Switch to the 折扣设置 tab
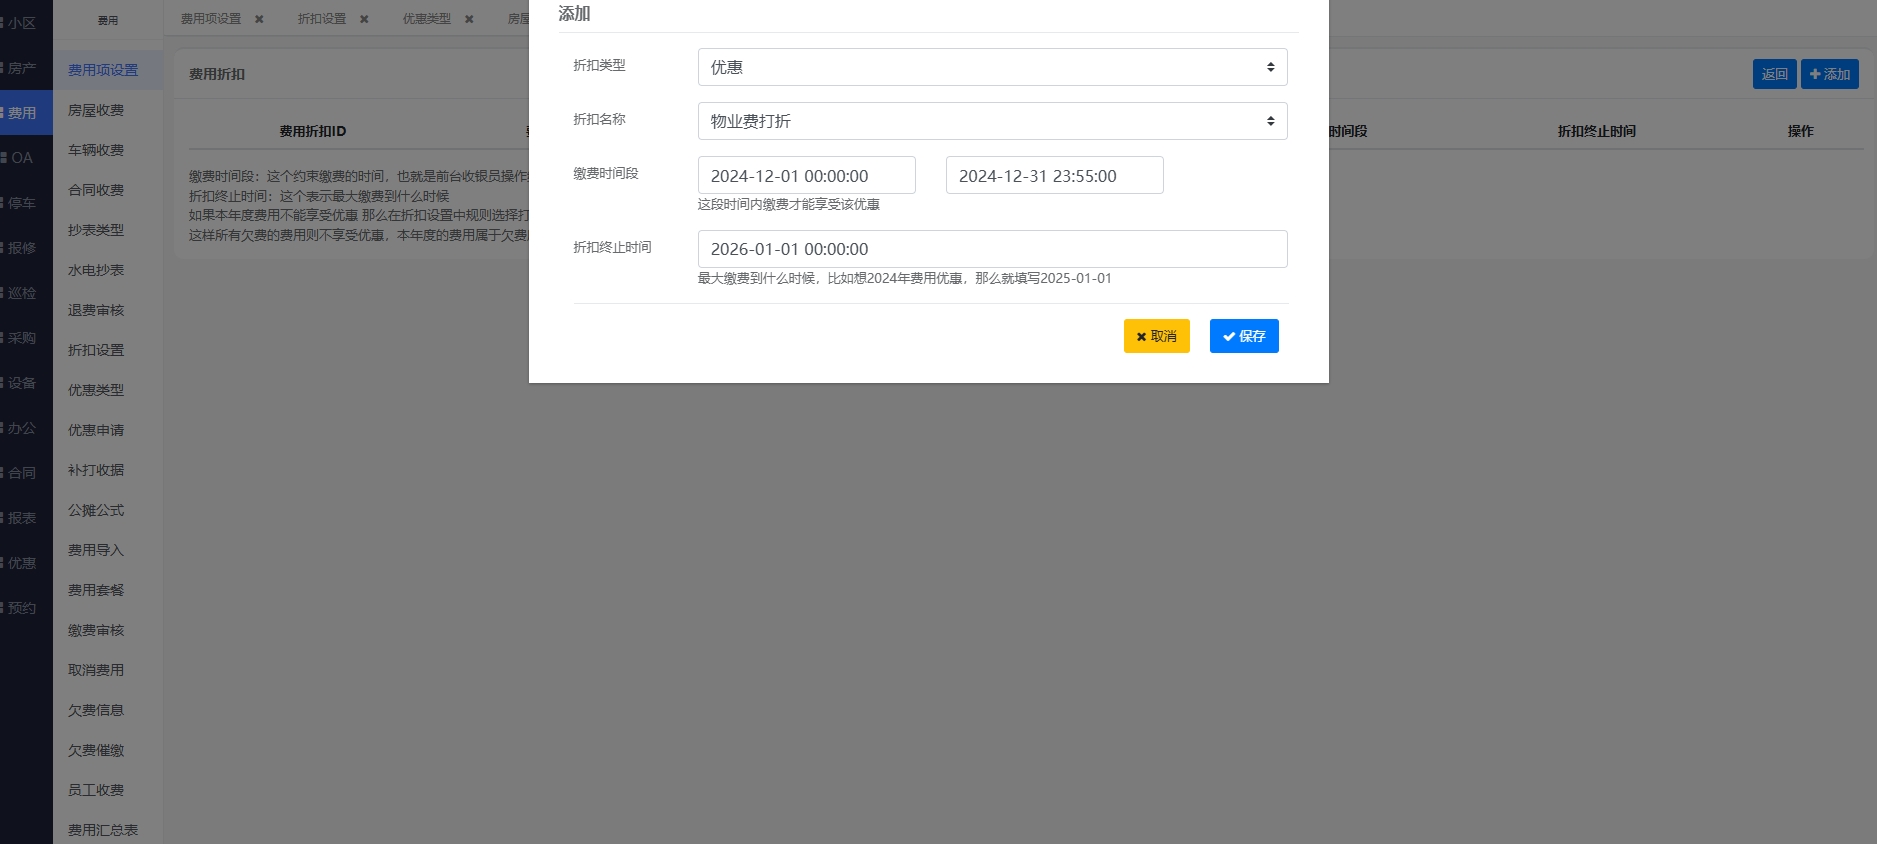1877x844 pixels. coord(322,19)
